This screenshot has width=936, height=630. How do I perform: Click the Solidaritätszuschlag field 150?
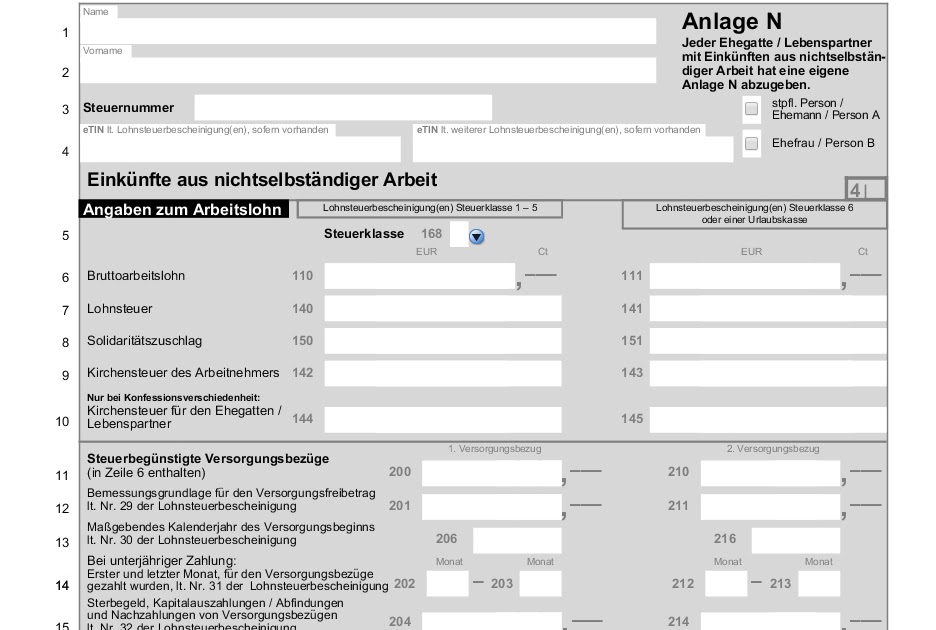tap(443, 341)
